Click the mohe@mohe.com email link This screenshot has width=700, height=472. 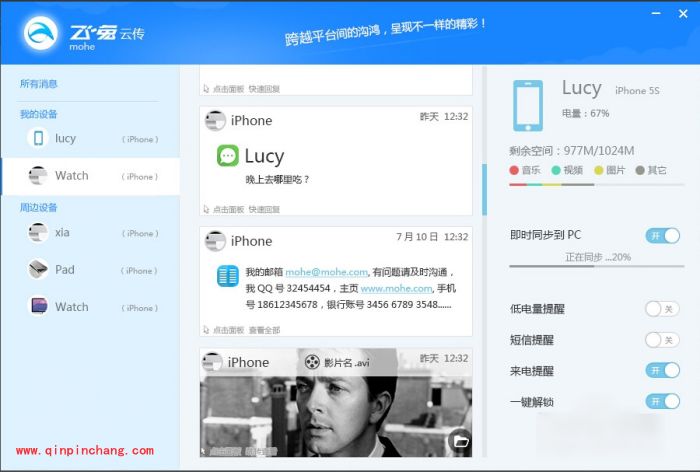tap(326, 272)
